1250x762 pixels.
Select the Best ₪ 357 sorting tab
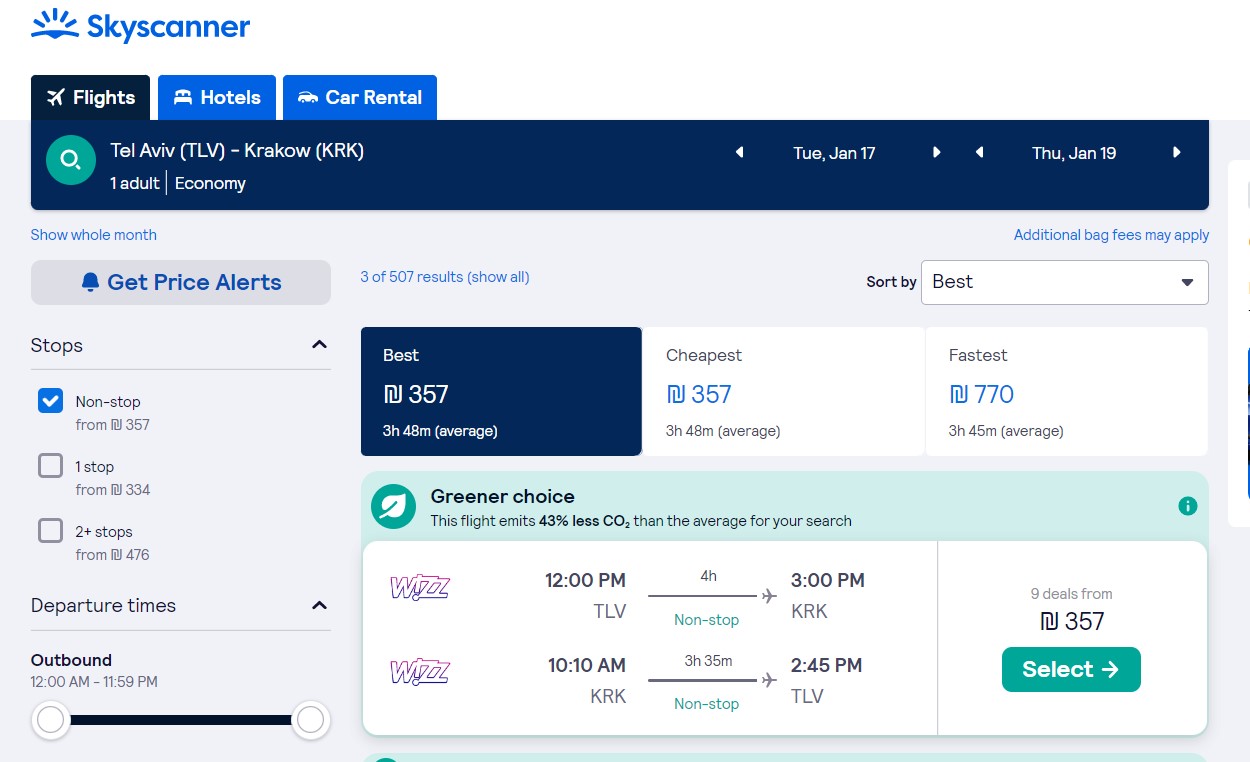pyautogui.click(x=501, y=391)
